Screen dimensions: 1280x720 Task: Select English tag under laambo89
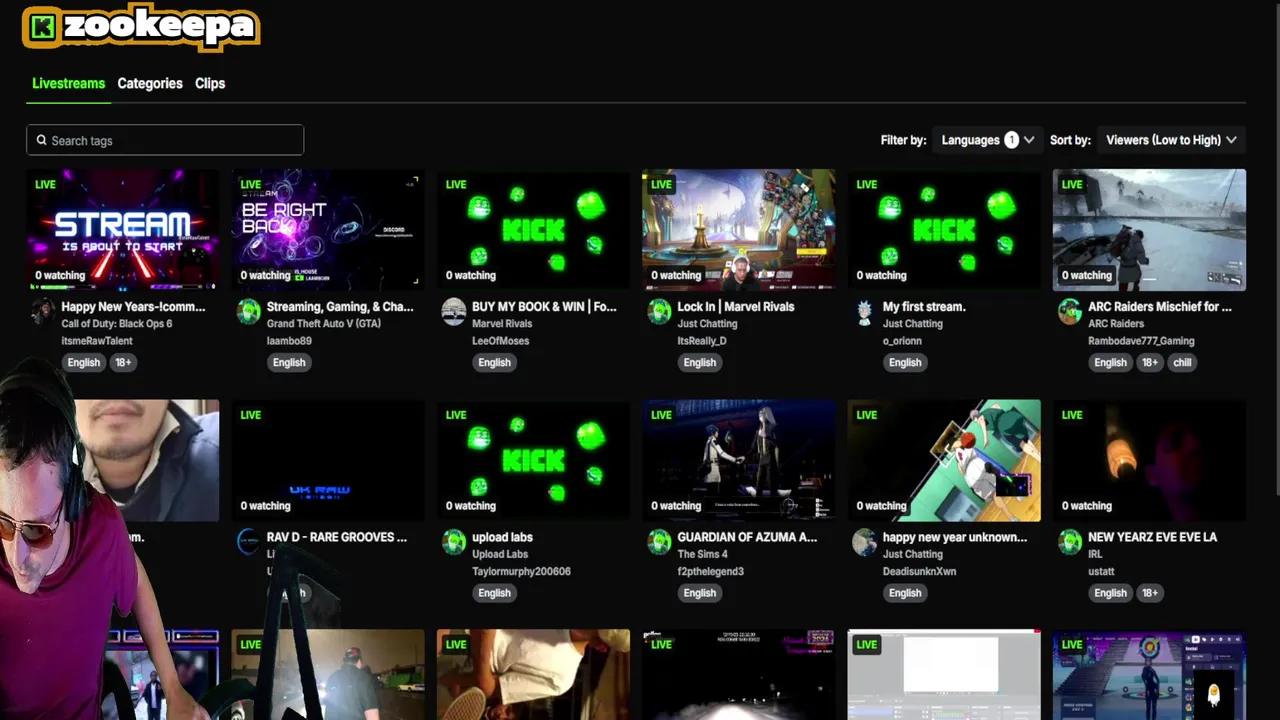click(x=289, y=363)
